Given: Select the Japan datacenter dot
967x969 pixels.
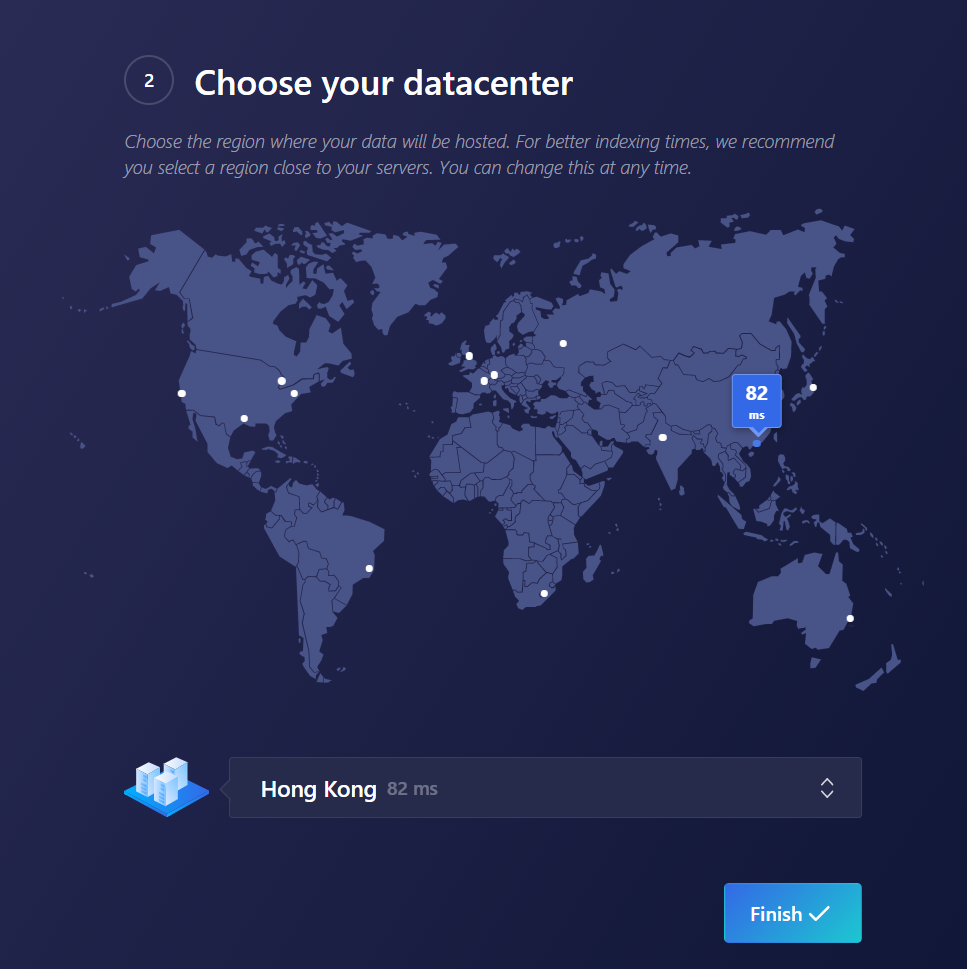Looking at the screenshot, I should (x=813, y=387).
